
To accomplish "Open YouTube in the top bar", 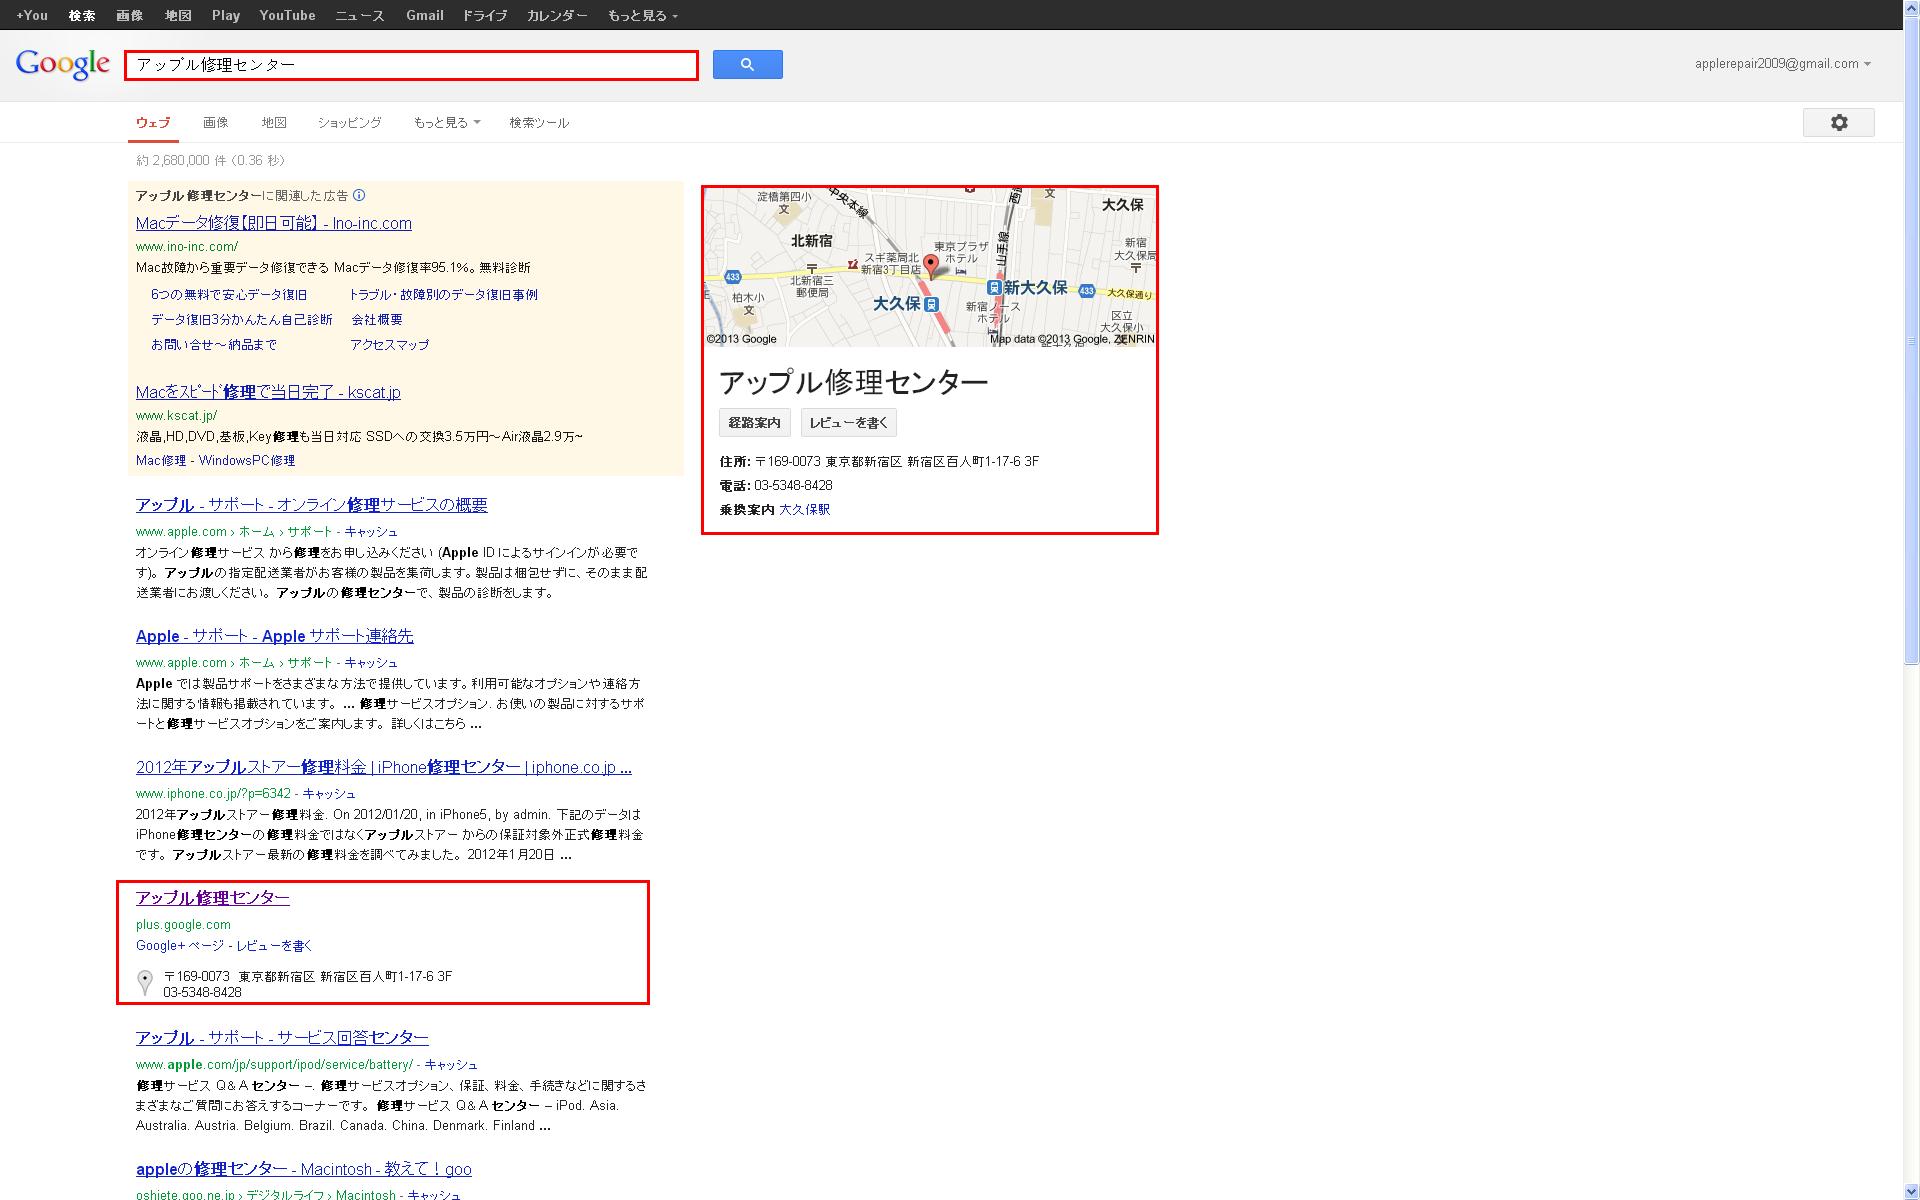I will (x=287, y=15).
